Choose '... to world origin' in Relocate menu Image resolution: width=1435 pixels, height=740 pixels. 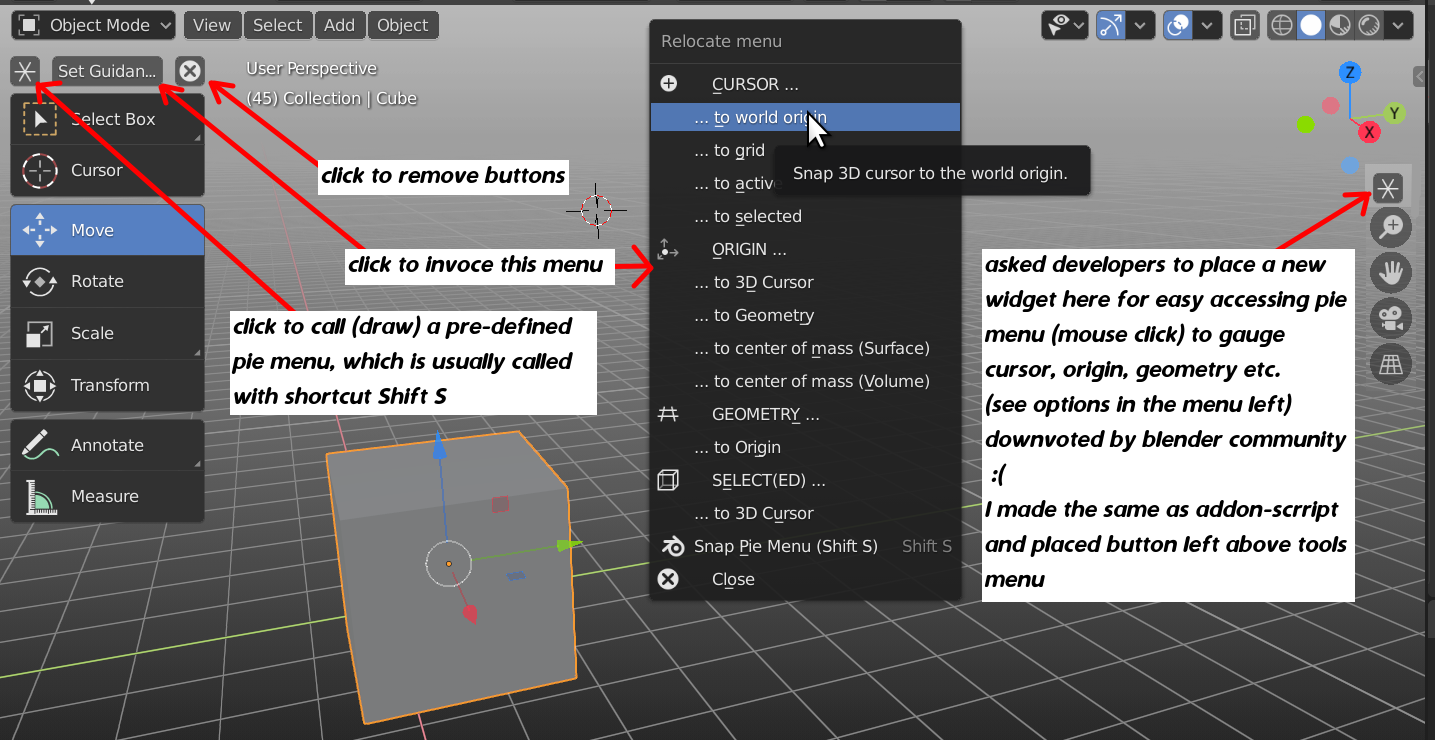click(805, 117)
